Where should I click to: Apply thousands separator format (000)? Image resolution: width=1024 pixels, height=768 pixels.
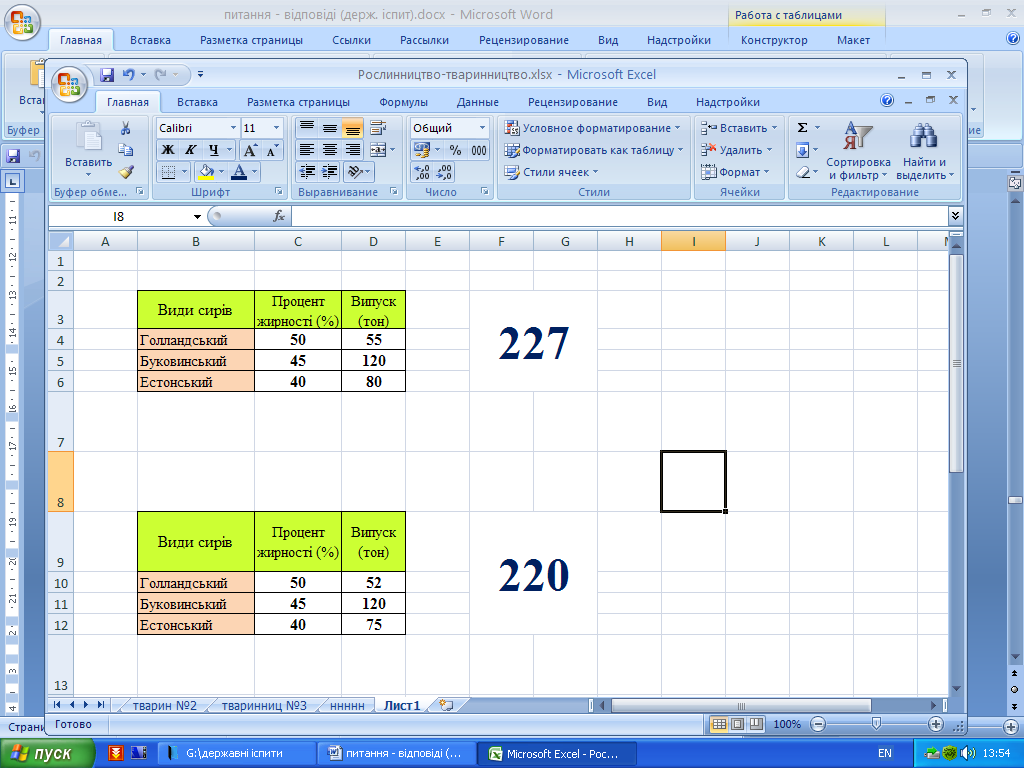[x=479, y=150]
